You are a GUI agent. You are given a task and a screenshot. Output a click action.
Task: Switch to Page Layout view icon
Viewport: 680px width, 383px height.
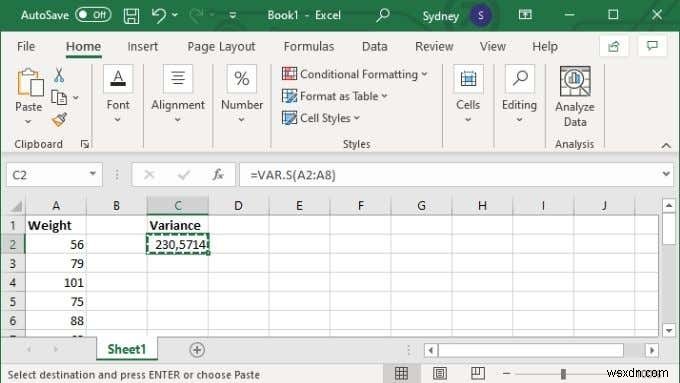[x=440, y=373]
